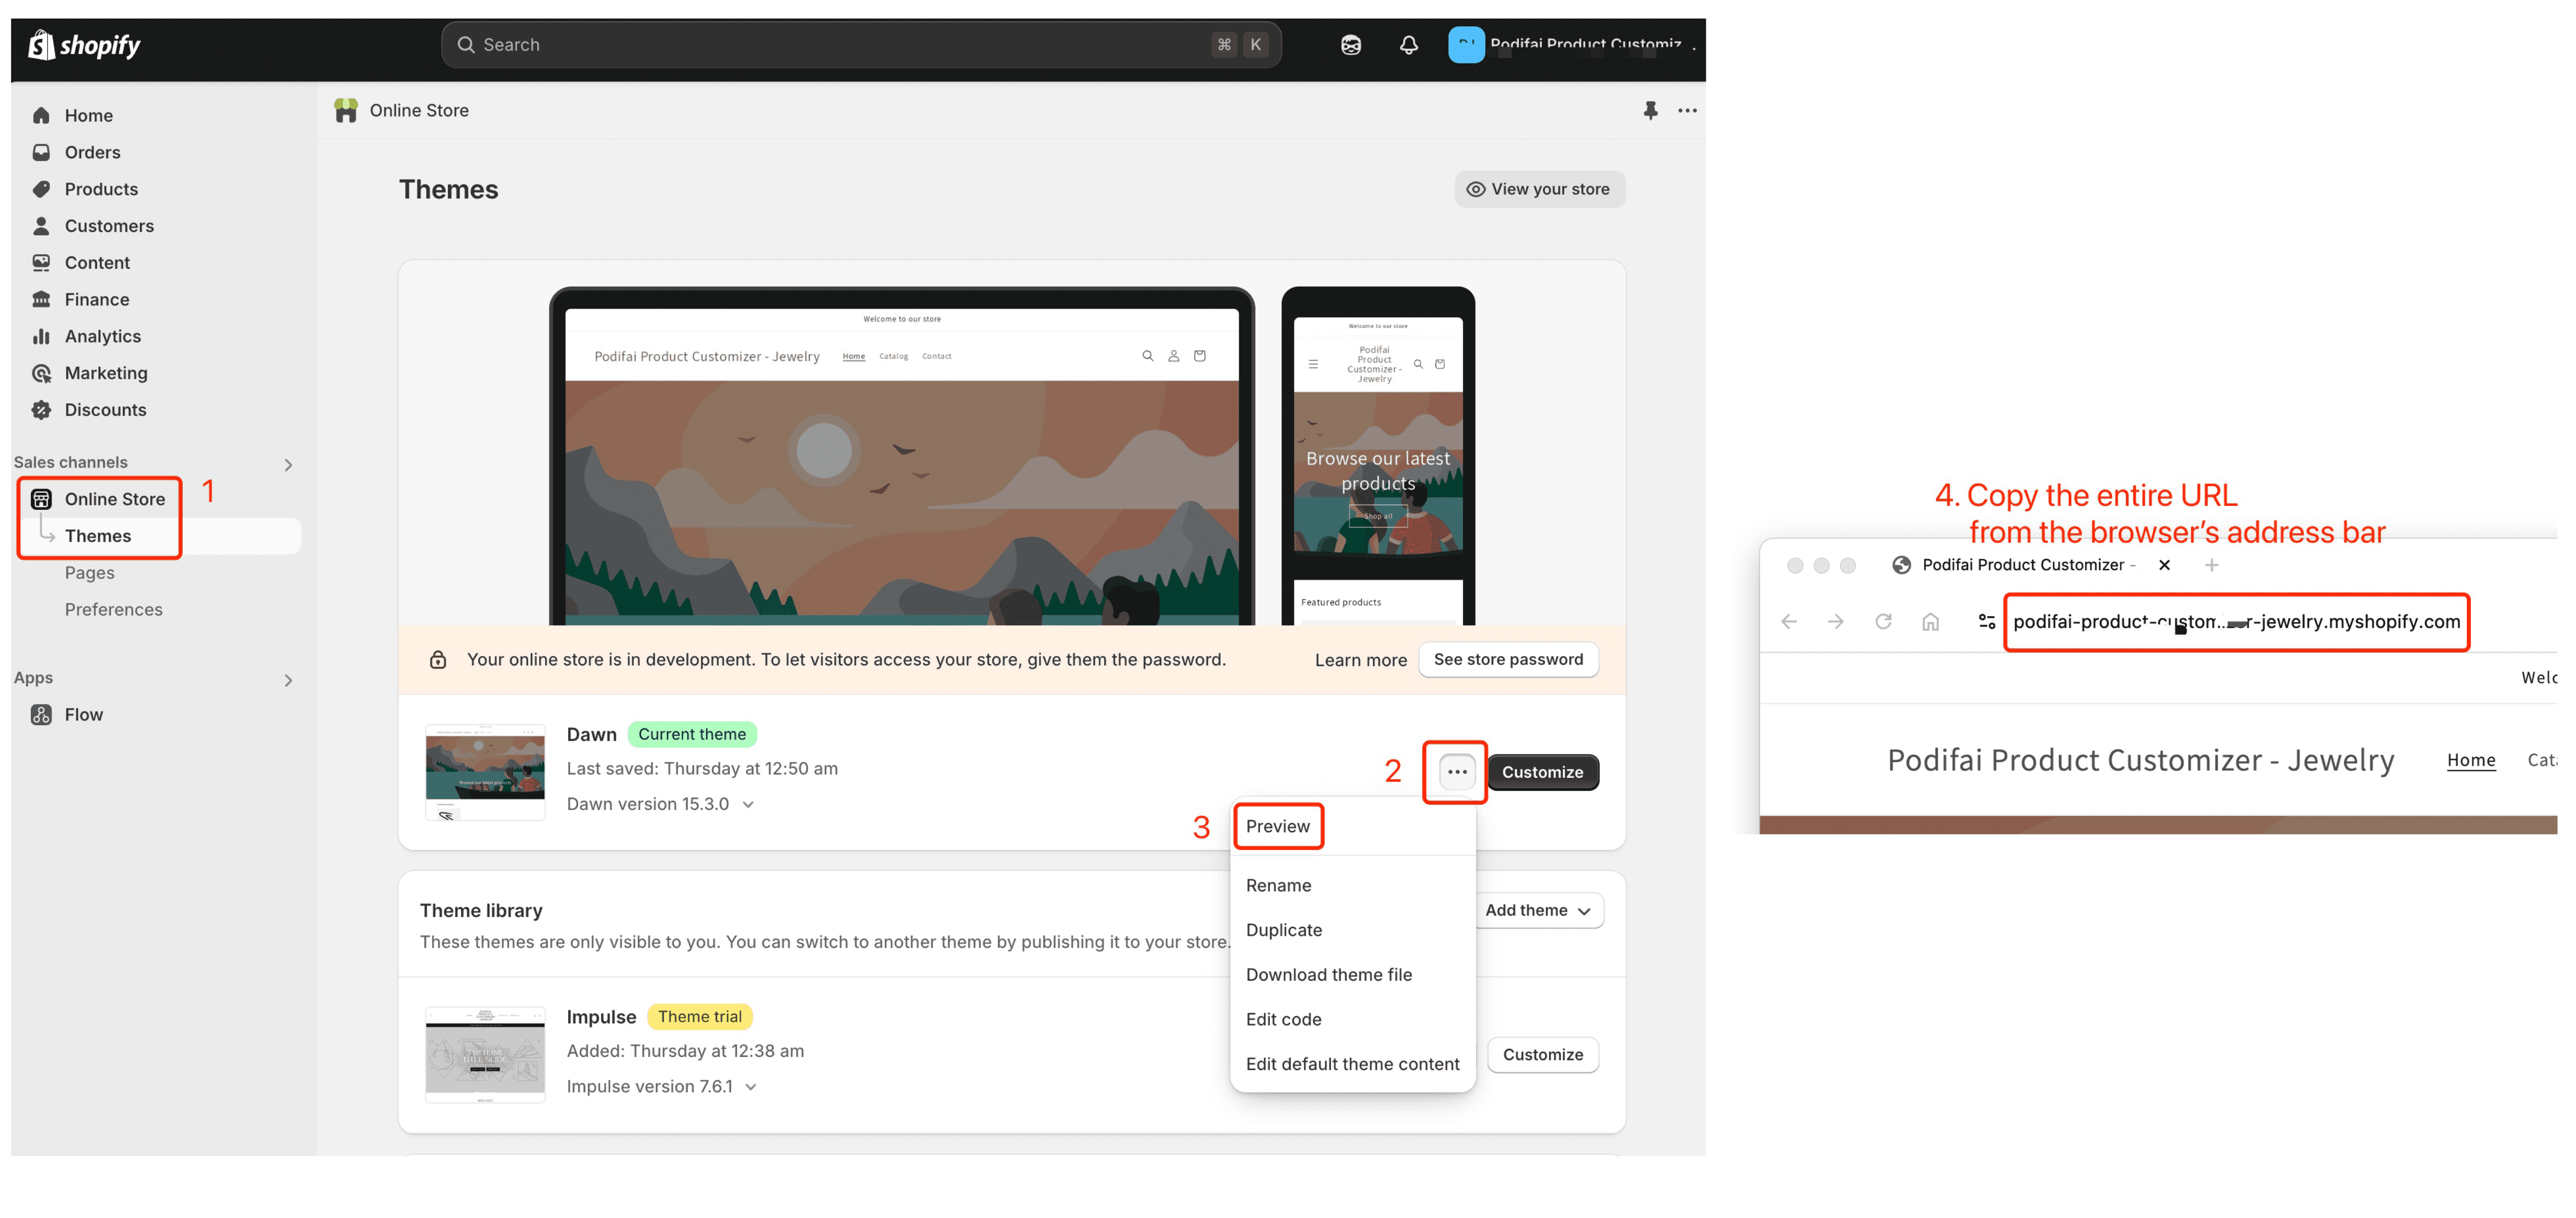Open the Finance section

pyautogui.click(x=96, y=299)
